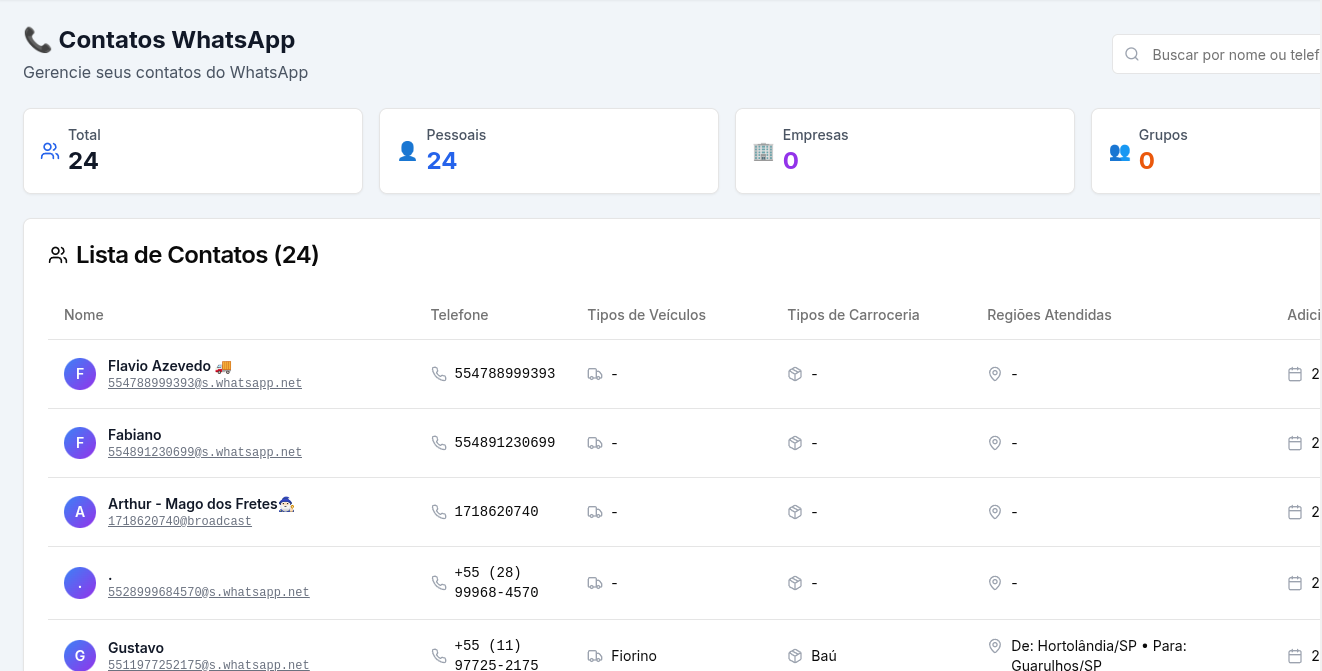Click the Total contacts people icon
The height and width of the screenshot is (671, 1322).
[50, 151]
